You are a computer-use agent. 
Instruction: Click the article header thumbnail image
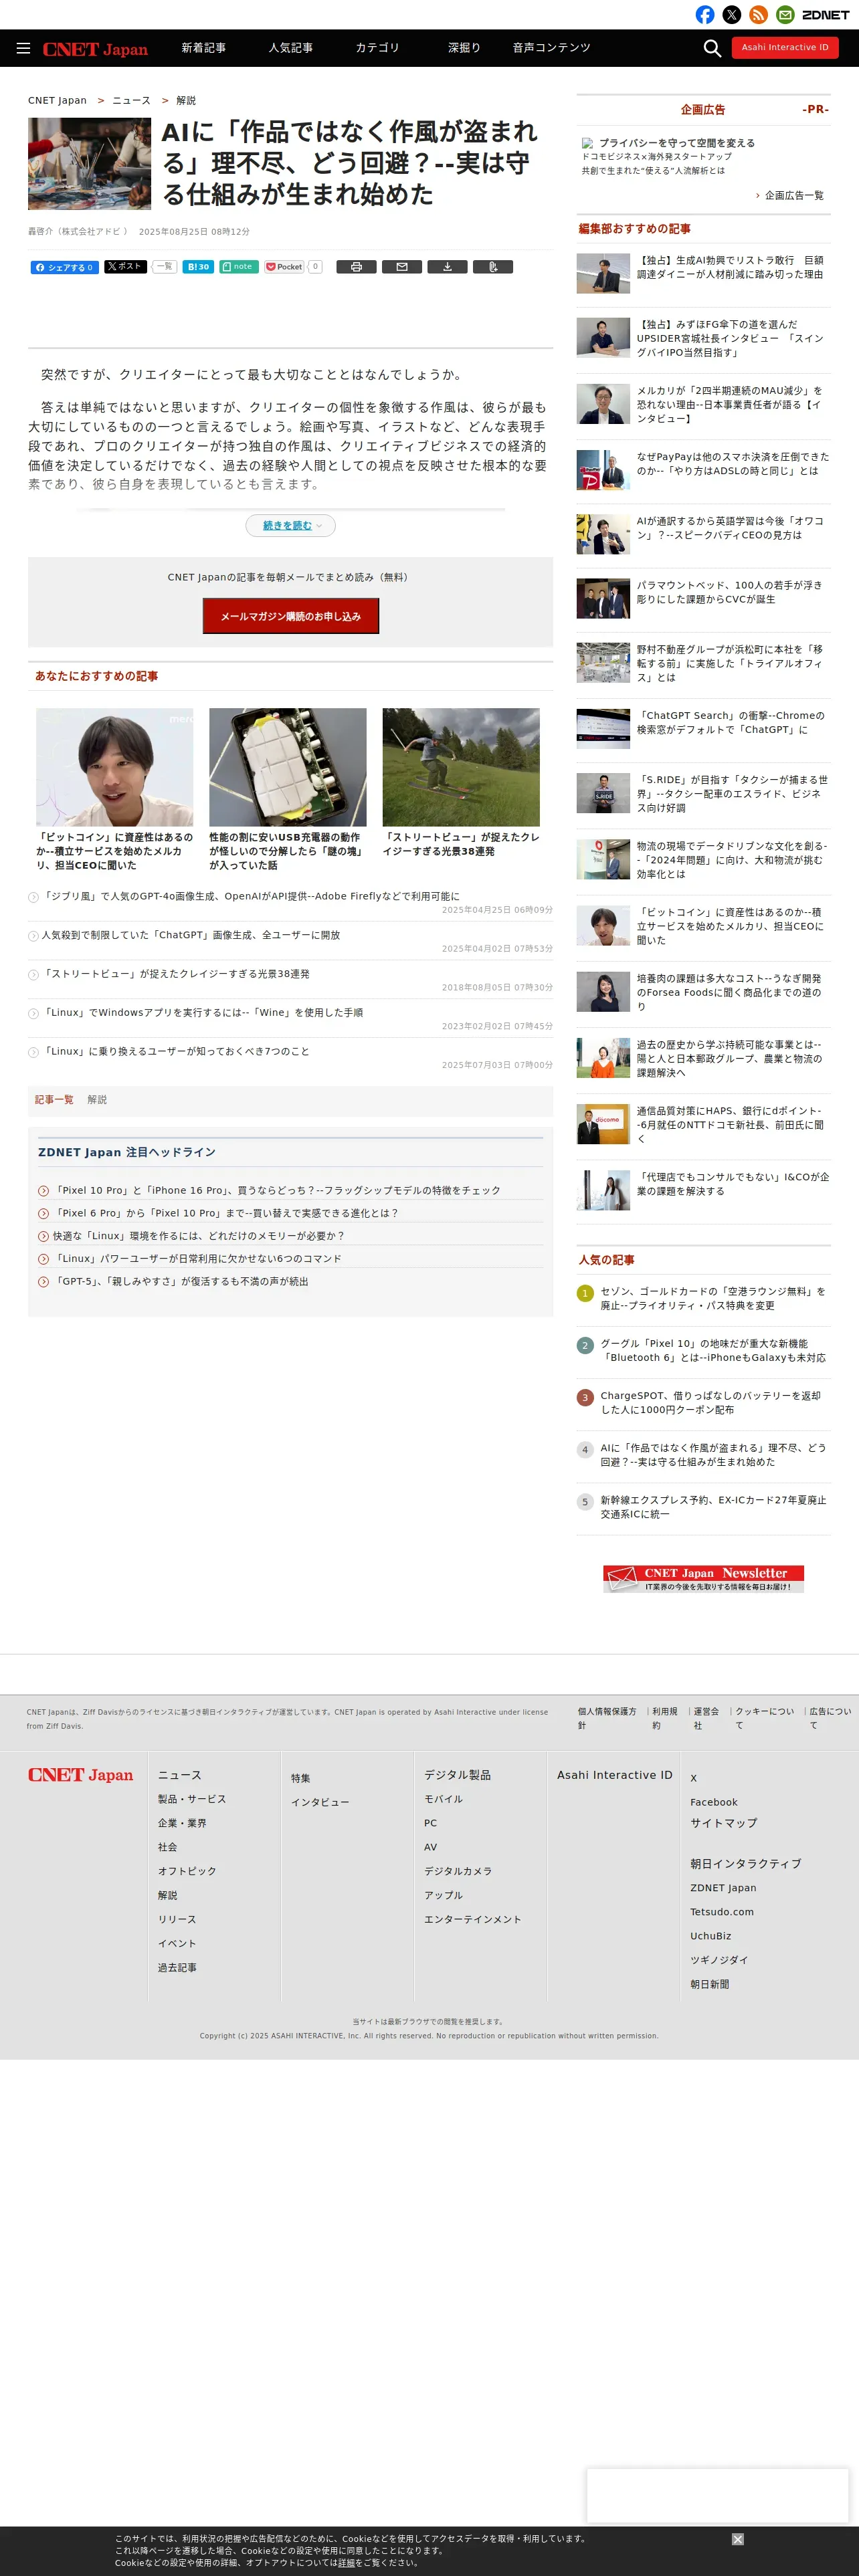click(x=90, y=164)
